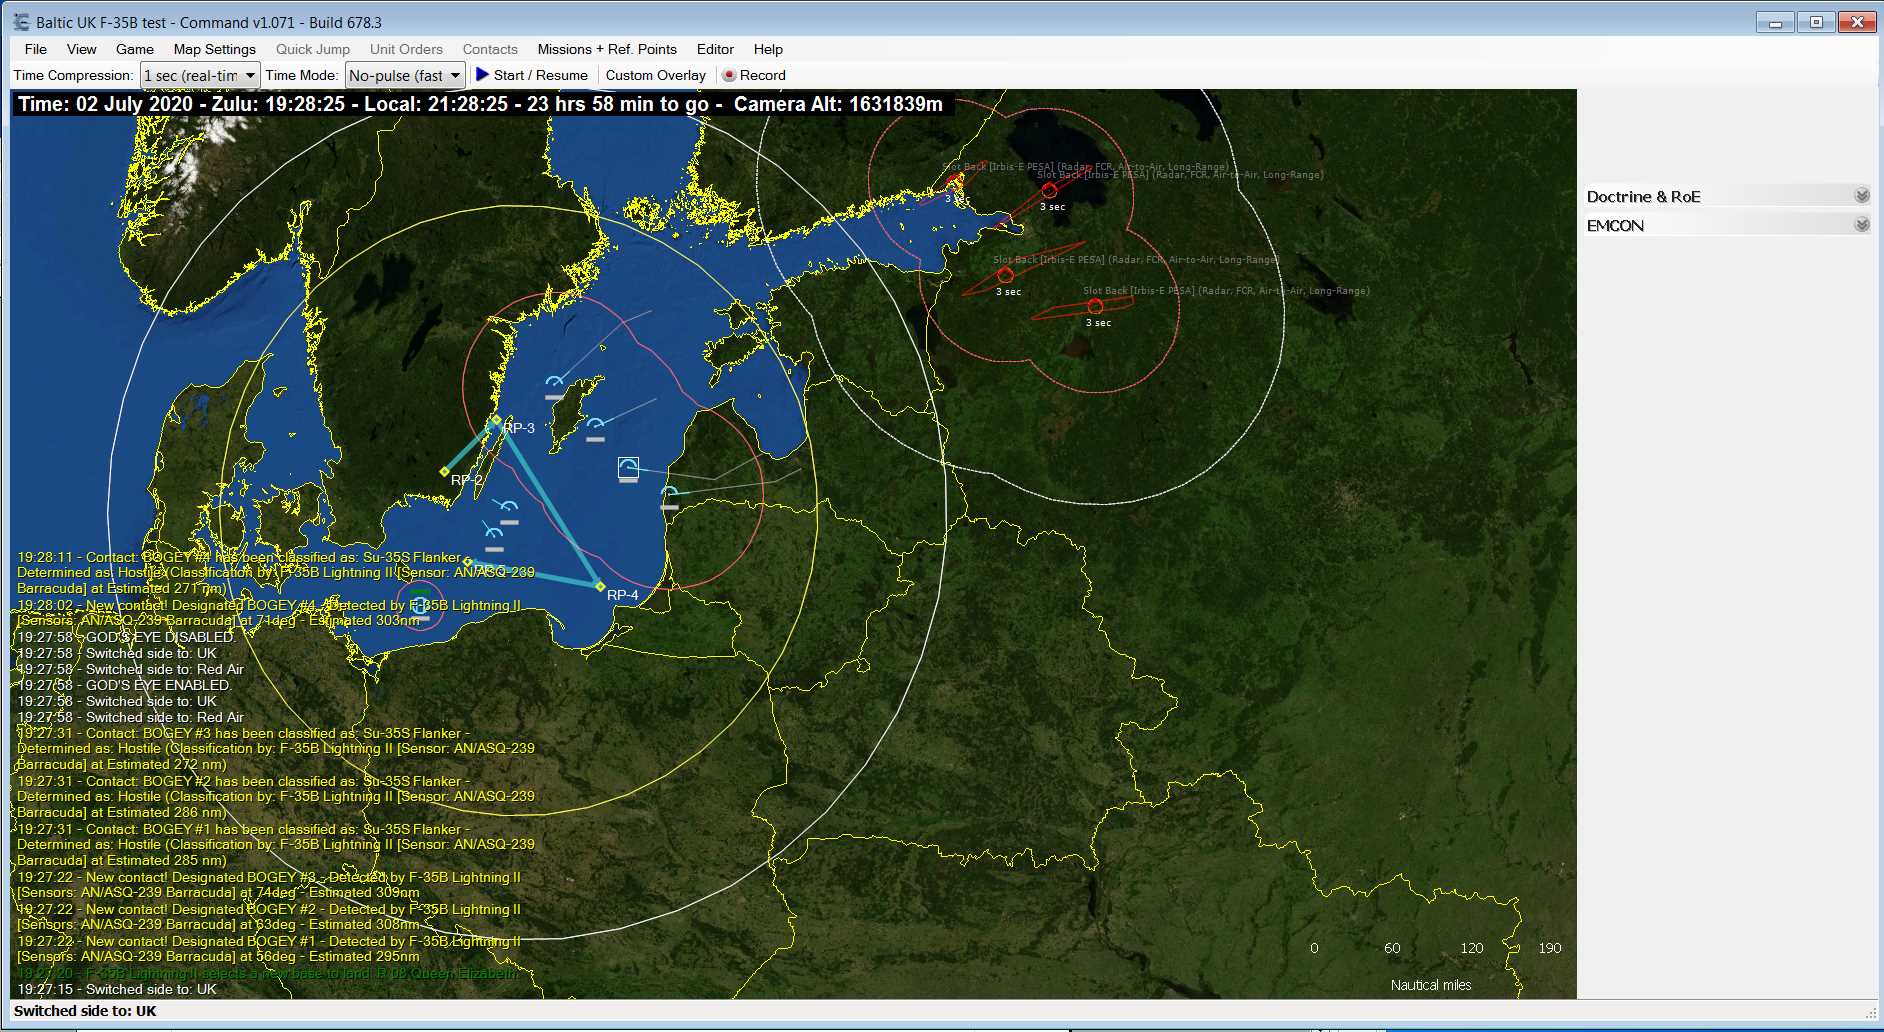Click the RP-2 reference point diamond

click(445, 471)
